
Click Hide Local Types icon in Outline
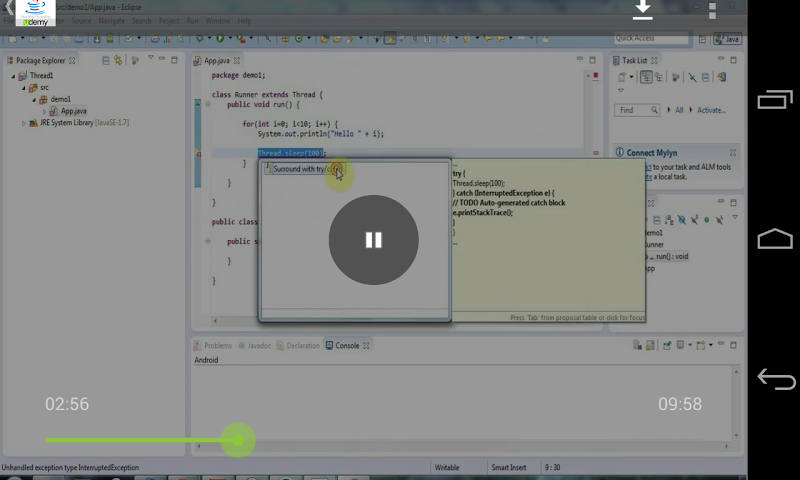[719, 220]
